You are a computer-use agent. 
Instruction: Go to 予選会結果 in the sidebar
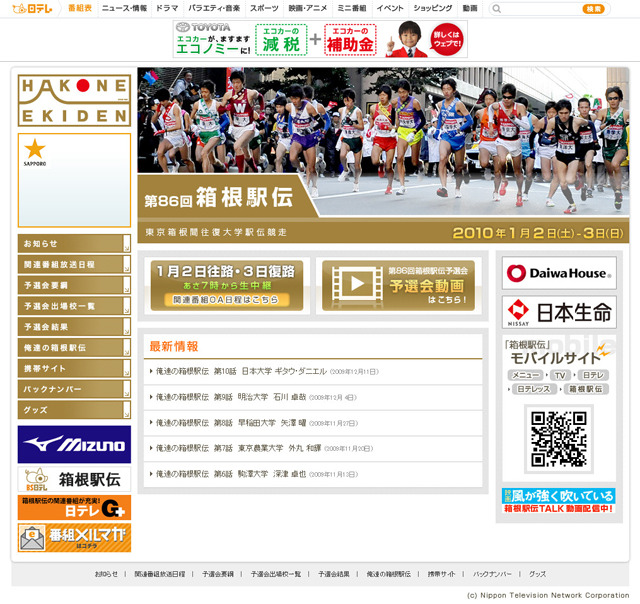pyautogui.click(x=74, y=326)
